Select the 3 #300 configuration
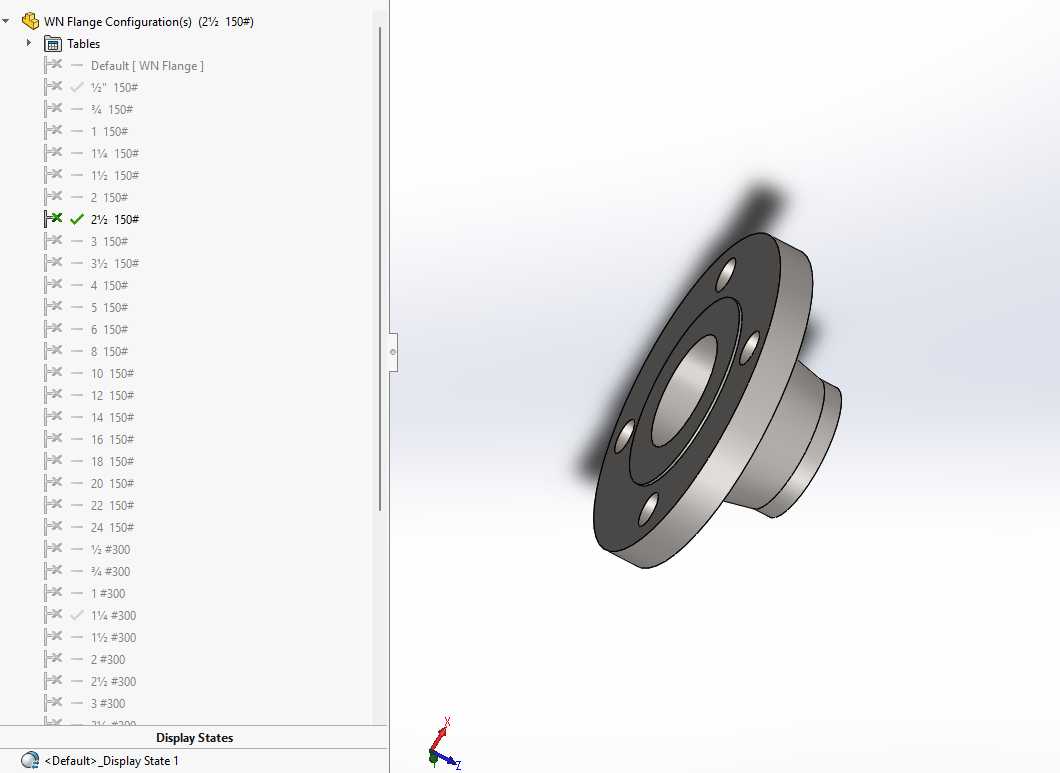1060x773 pixels. tap(108, 703)
